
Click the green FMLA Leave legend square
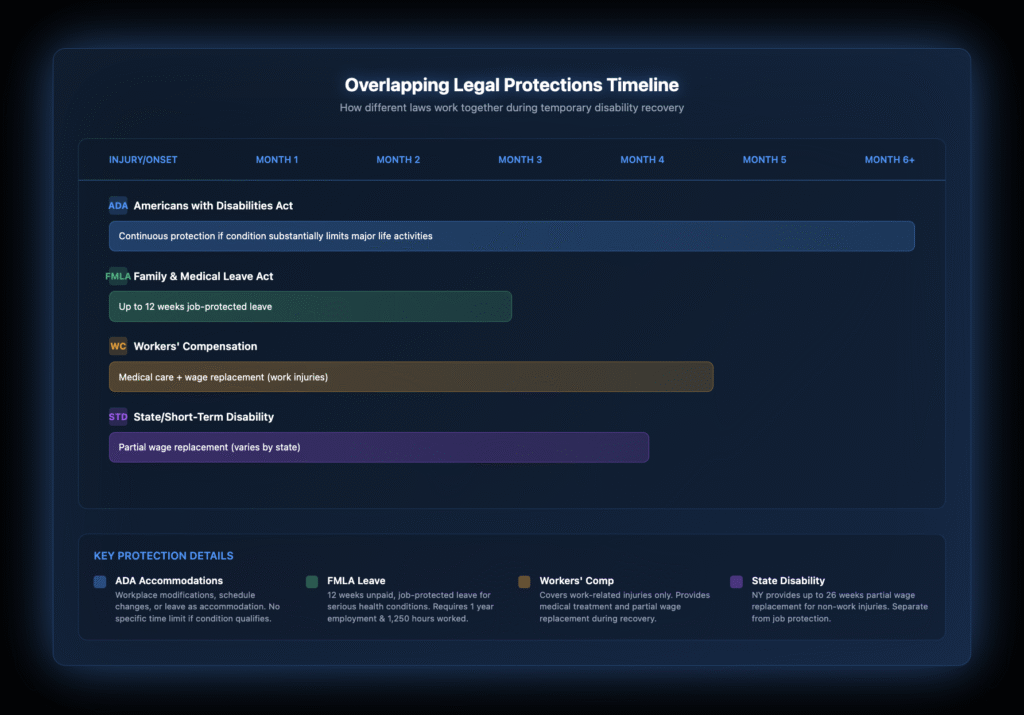[312, 581]
